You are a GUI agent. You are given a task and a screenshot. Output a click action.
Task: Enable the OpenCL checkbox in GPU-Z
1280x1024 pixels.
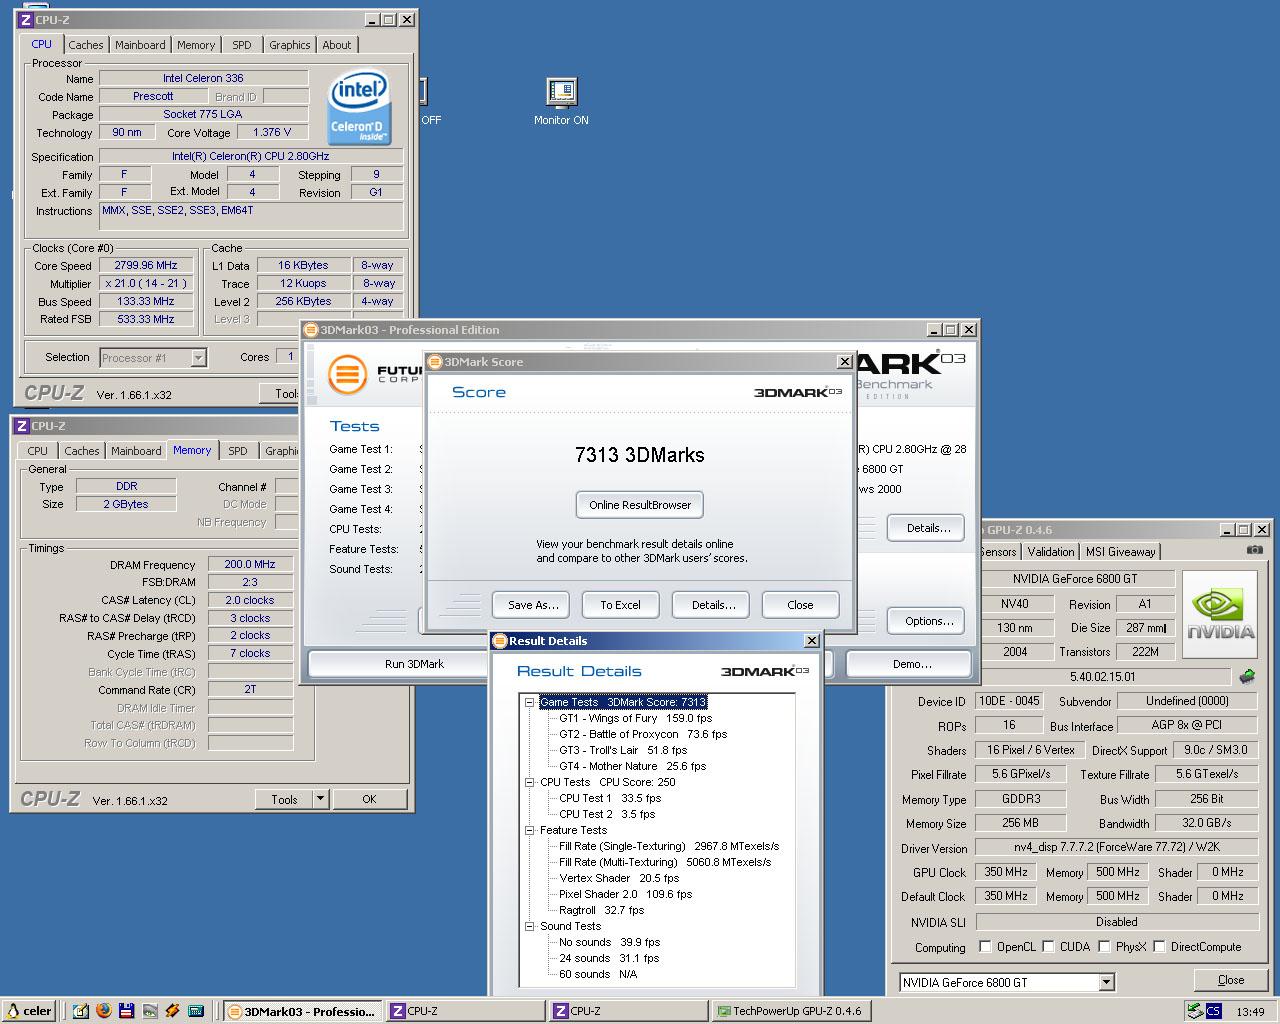point(985,946)
